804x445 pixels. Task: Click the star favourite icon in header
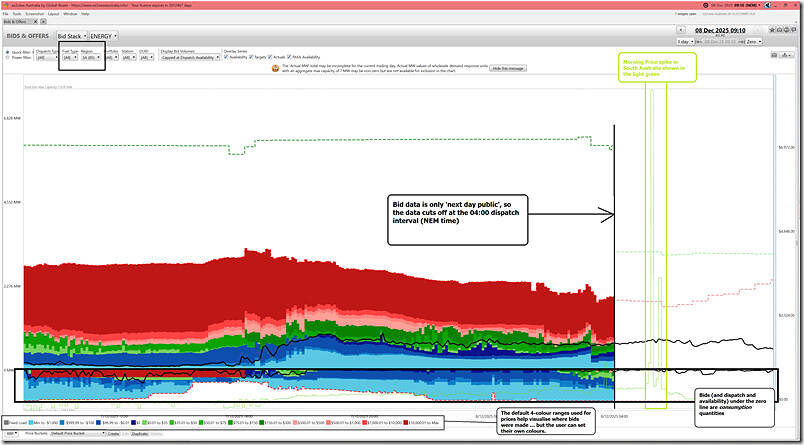(772, 30)
